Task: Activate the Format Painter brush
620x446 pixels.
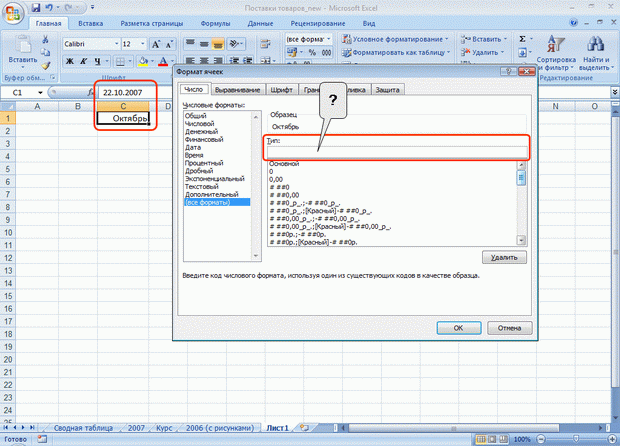Action: click(x=45, y=66)
